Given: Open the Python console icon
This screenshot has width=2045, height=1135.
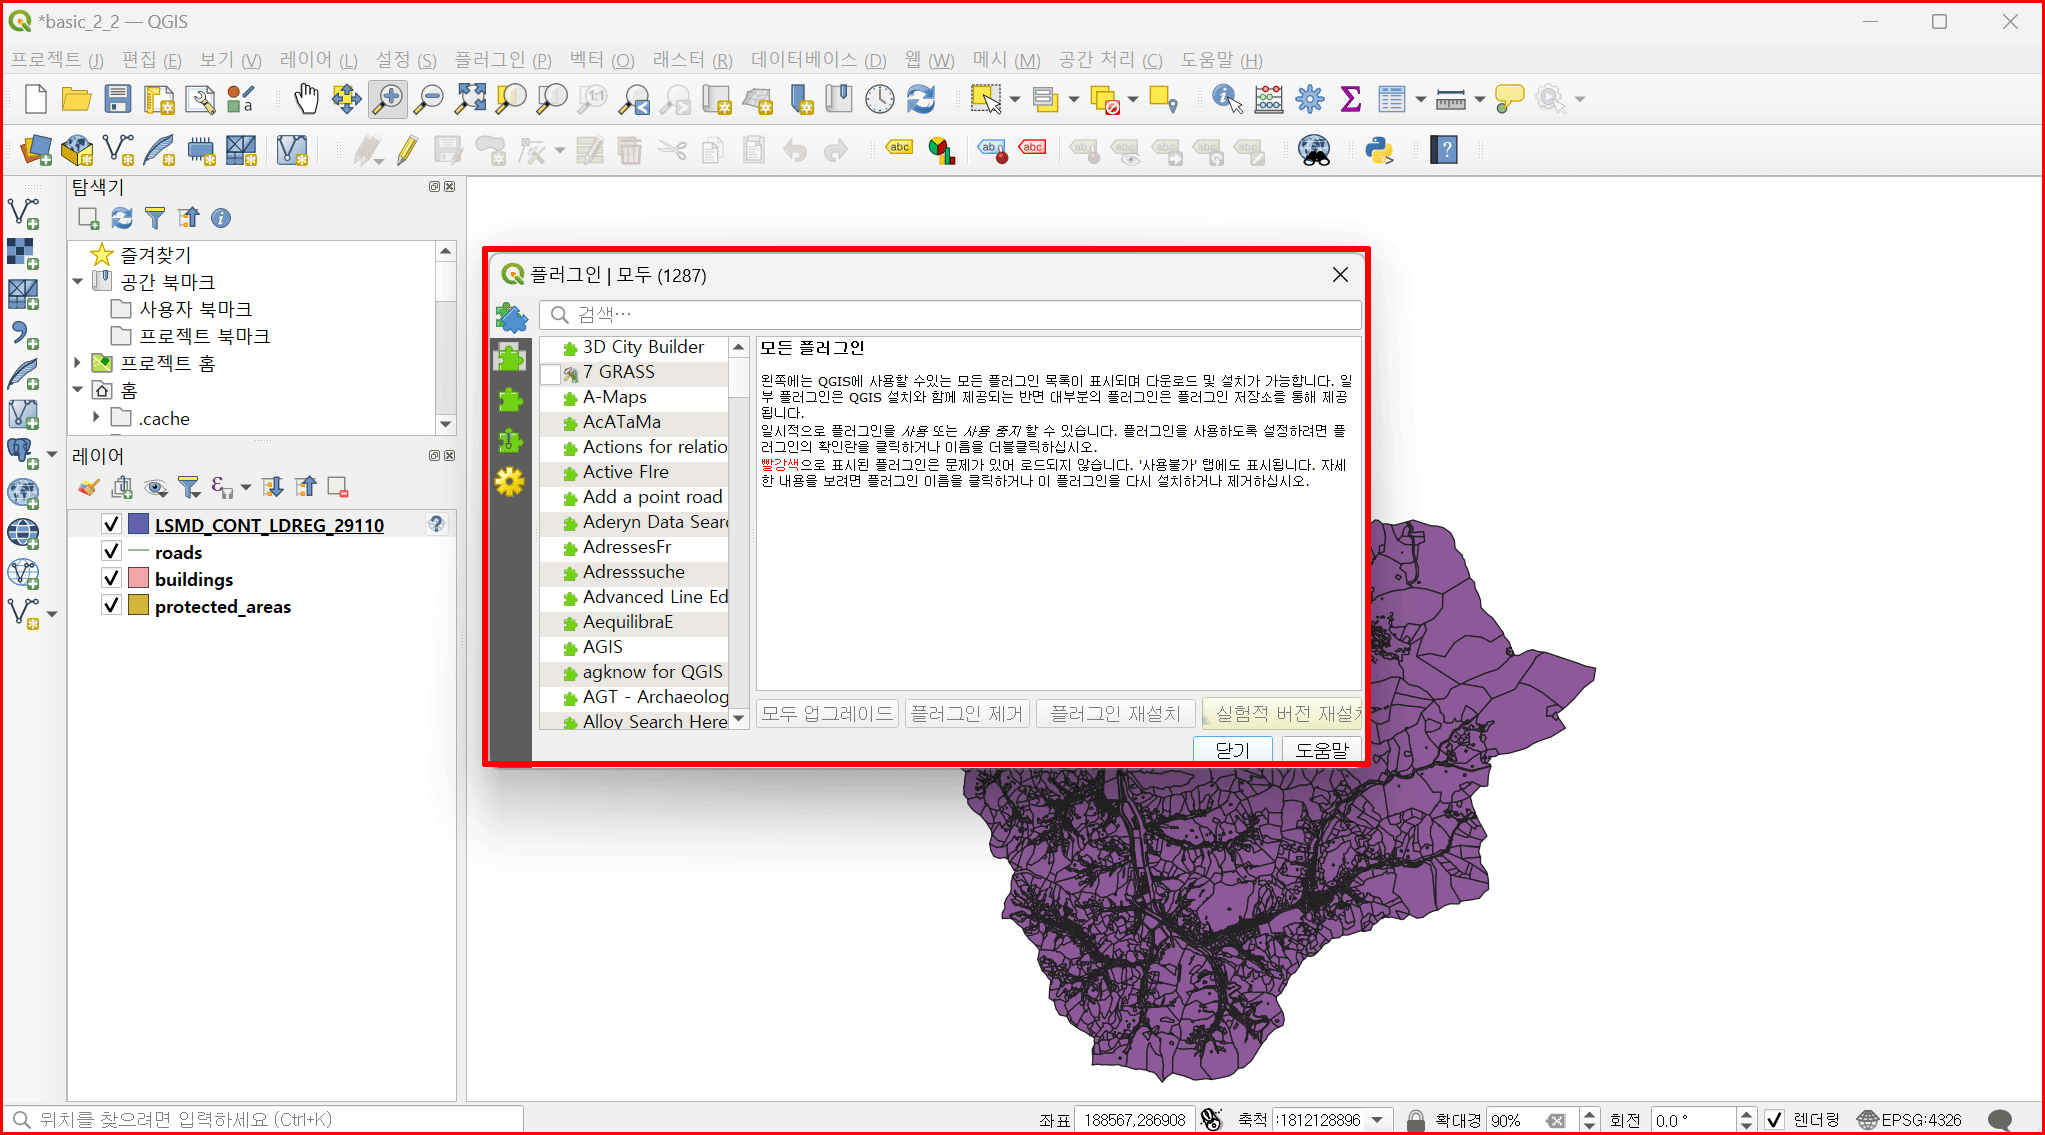Looking at the screenshot, I should [x=1379, y=151].
